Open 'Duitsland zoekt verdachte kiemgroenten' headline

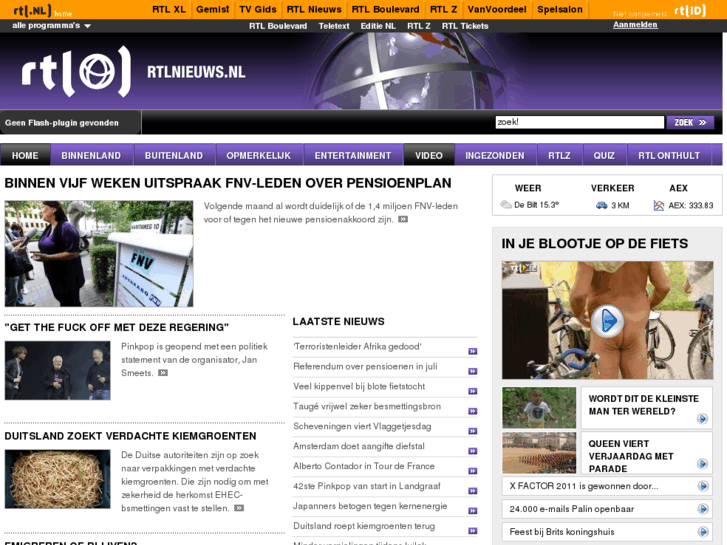click(x=130, y=436)
